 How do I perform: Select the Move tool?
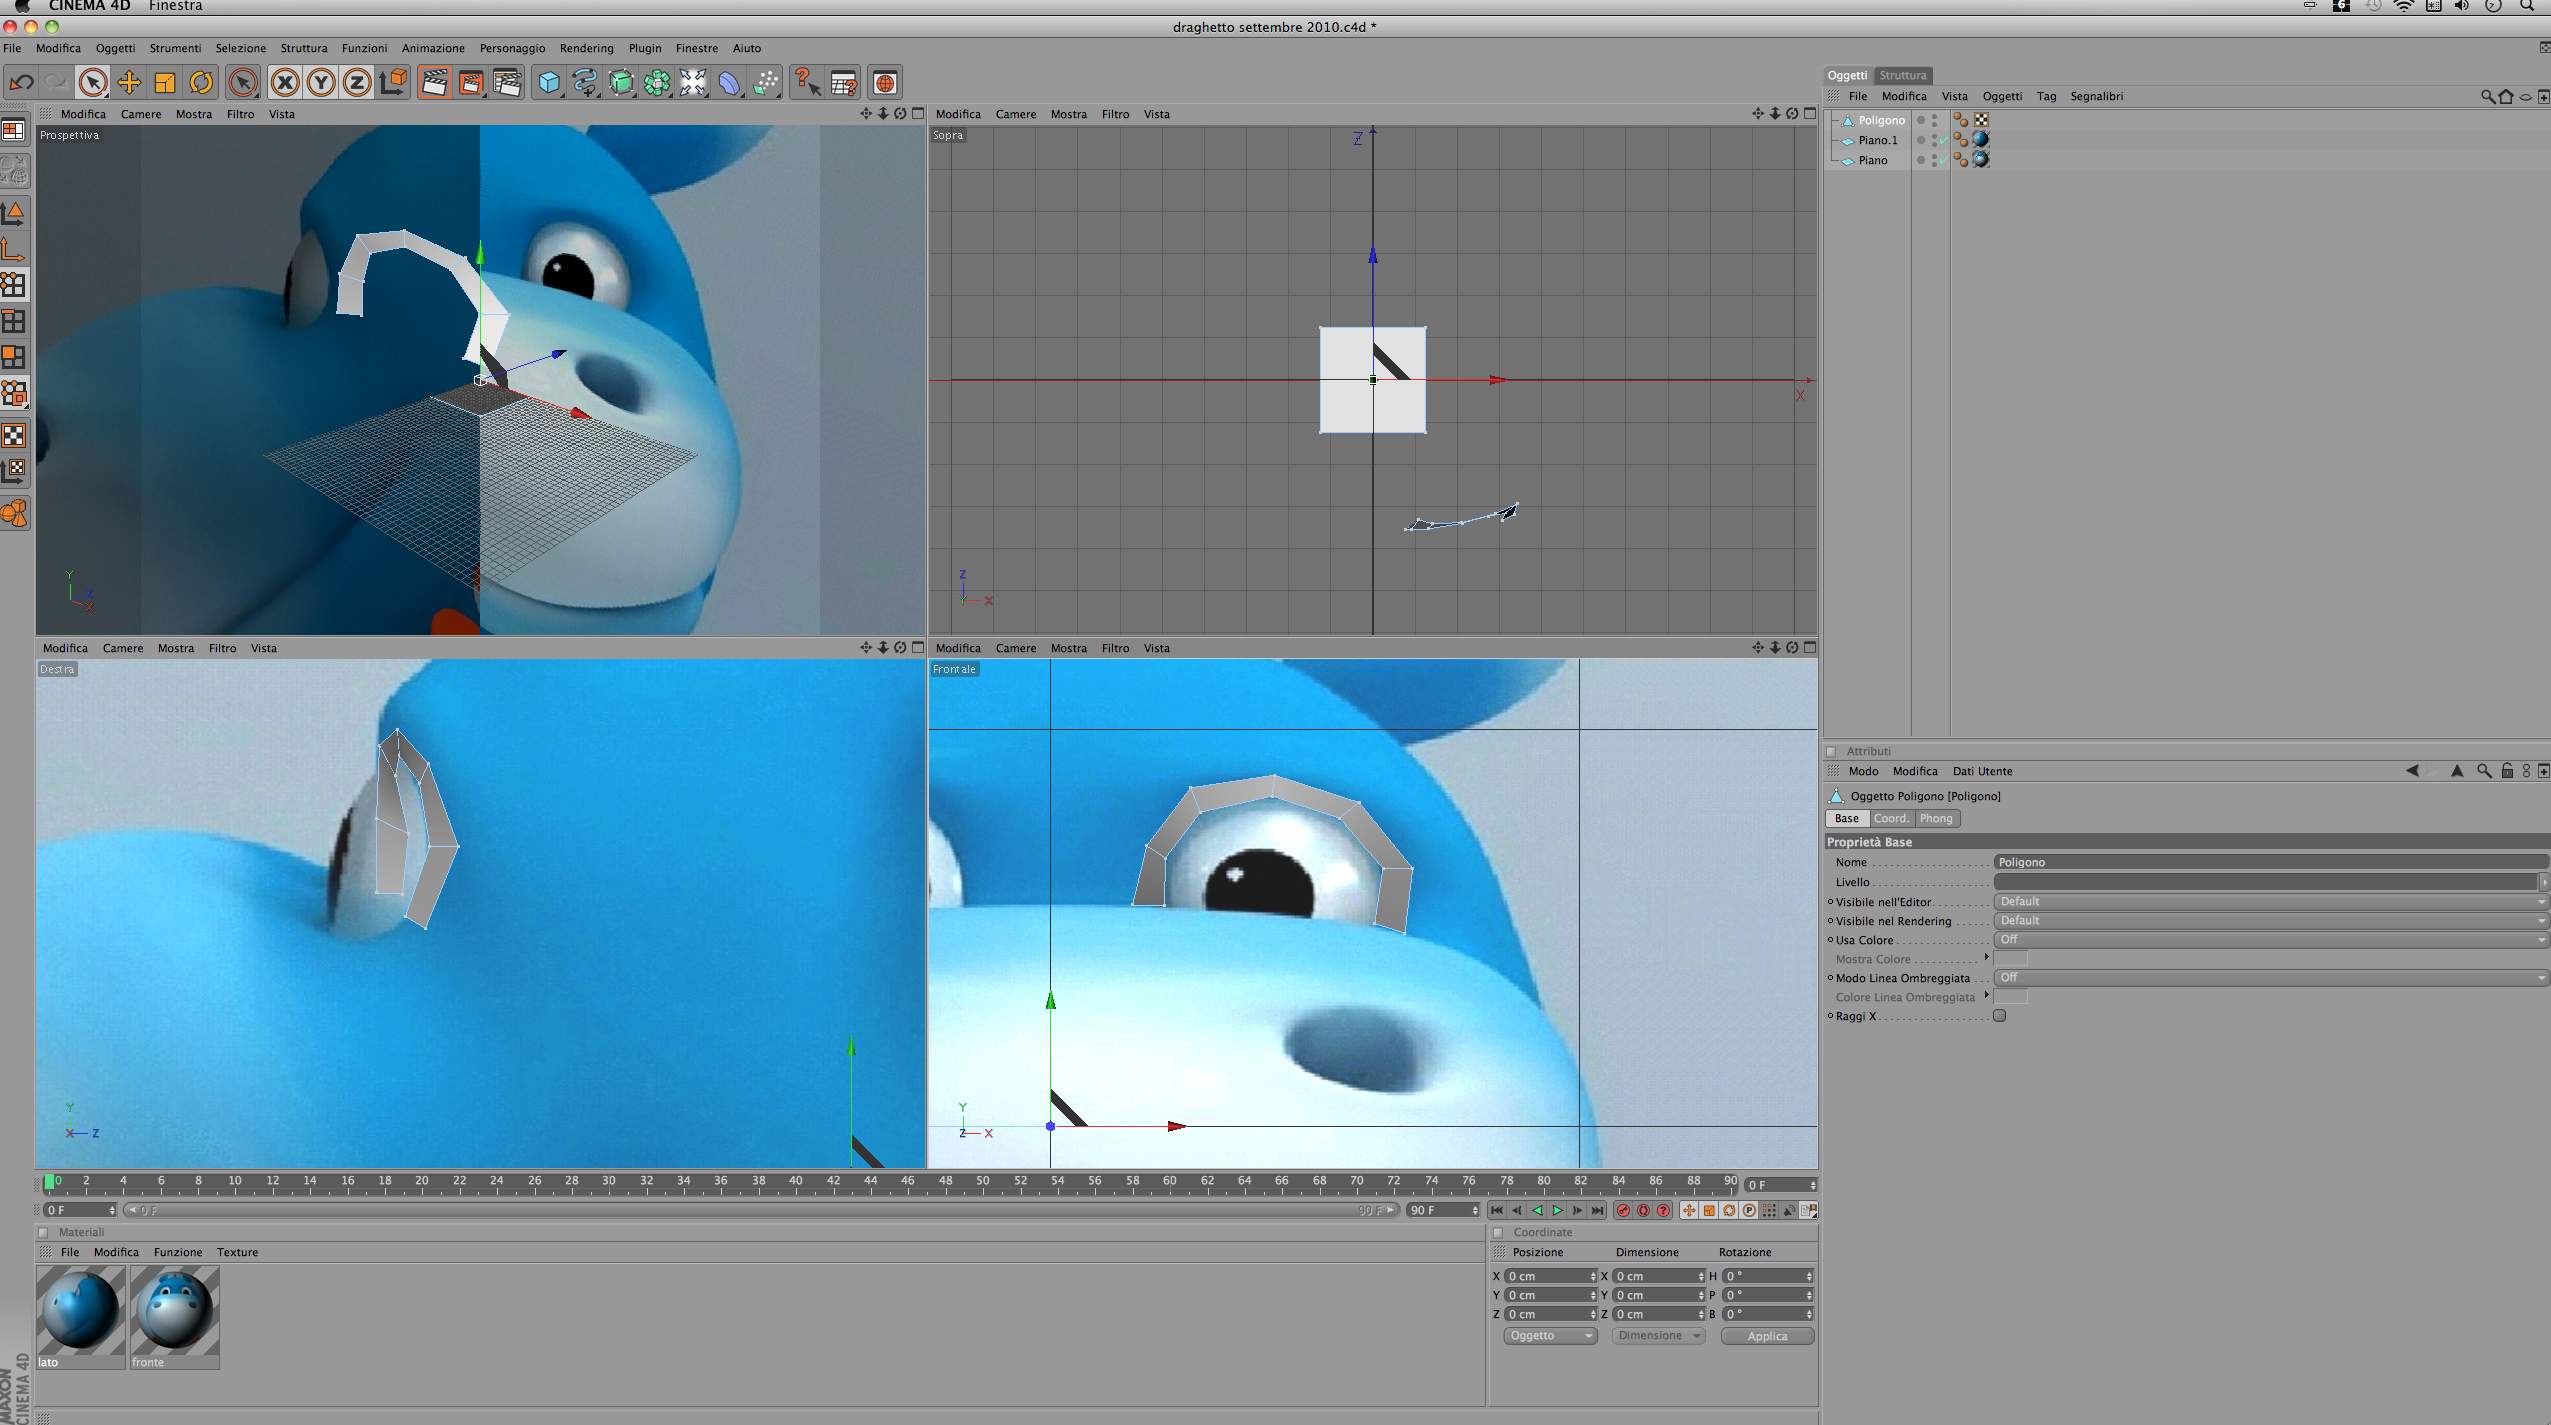tap(129, 83)
